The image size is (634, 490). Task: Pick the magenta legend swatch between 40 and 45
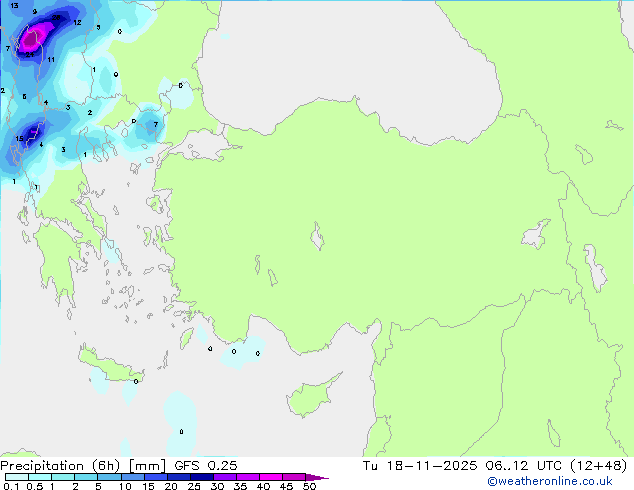[271, 477]
